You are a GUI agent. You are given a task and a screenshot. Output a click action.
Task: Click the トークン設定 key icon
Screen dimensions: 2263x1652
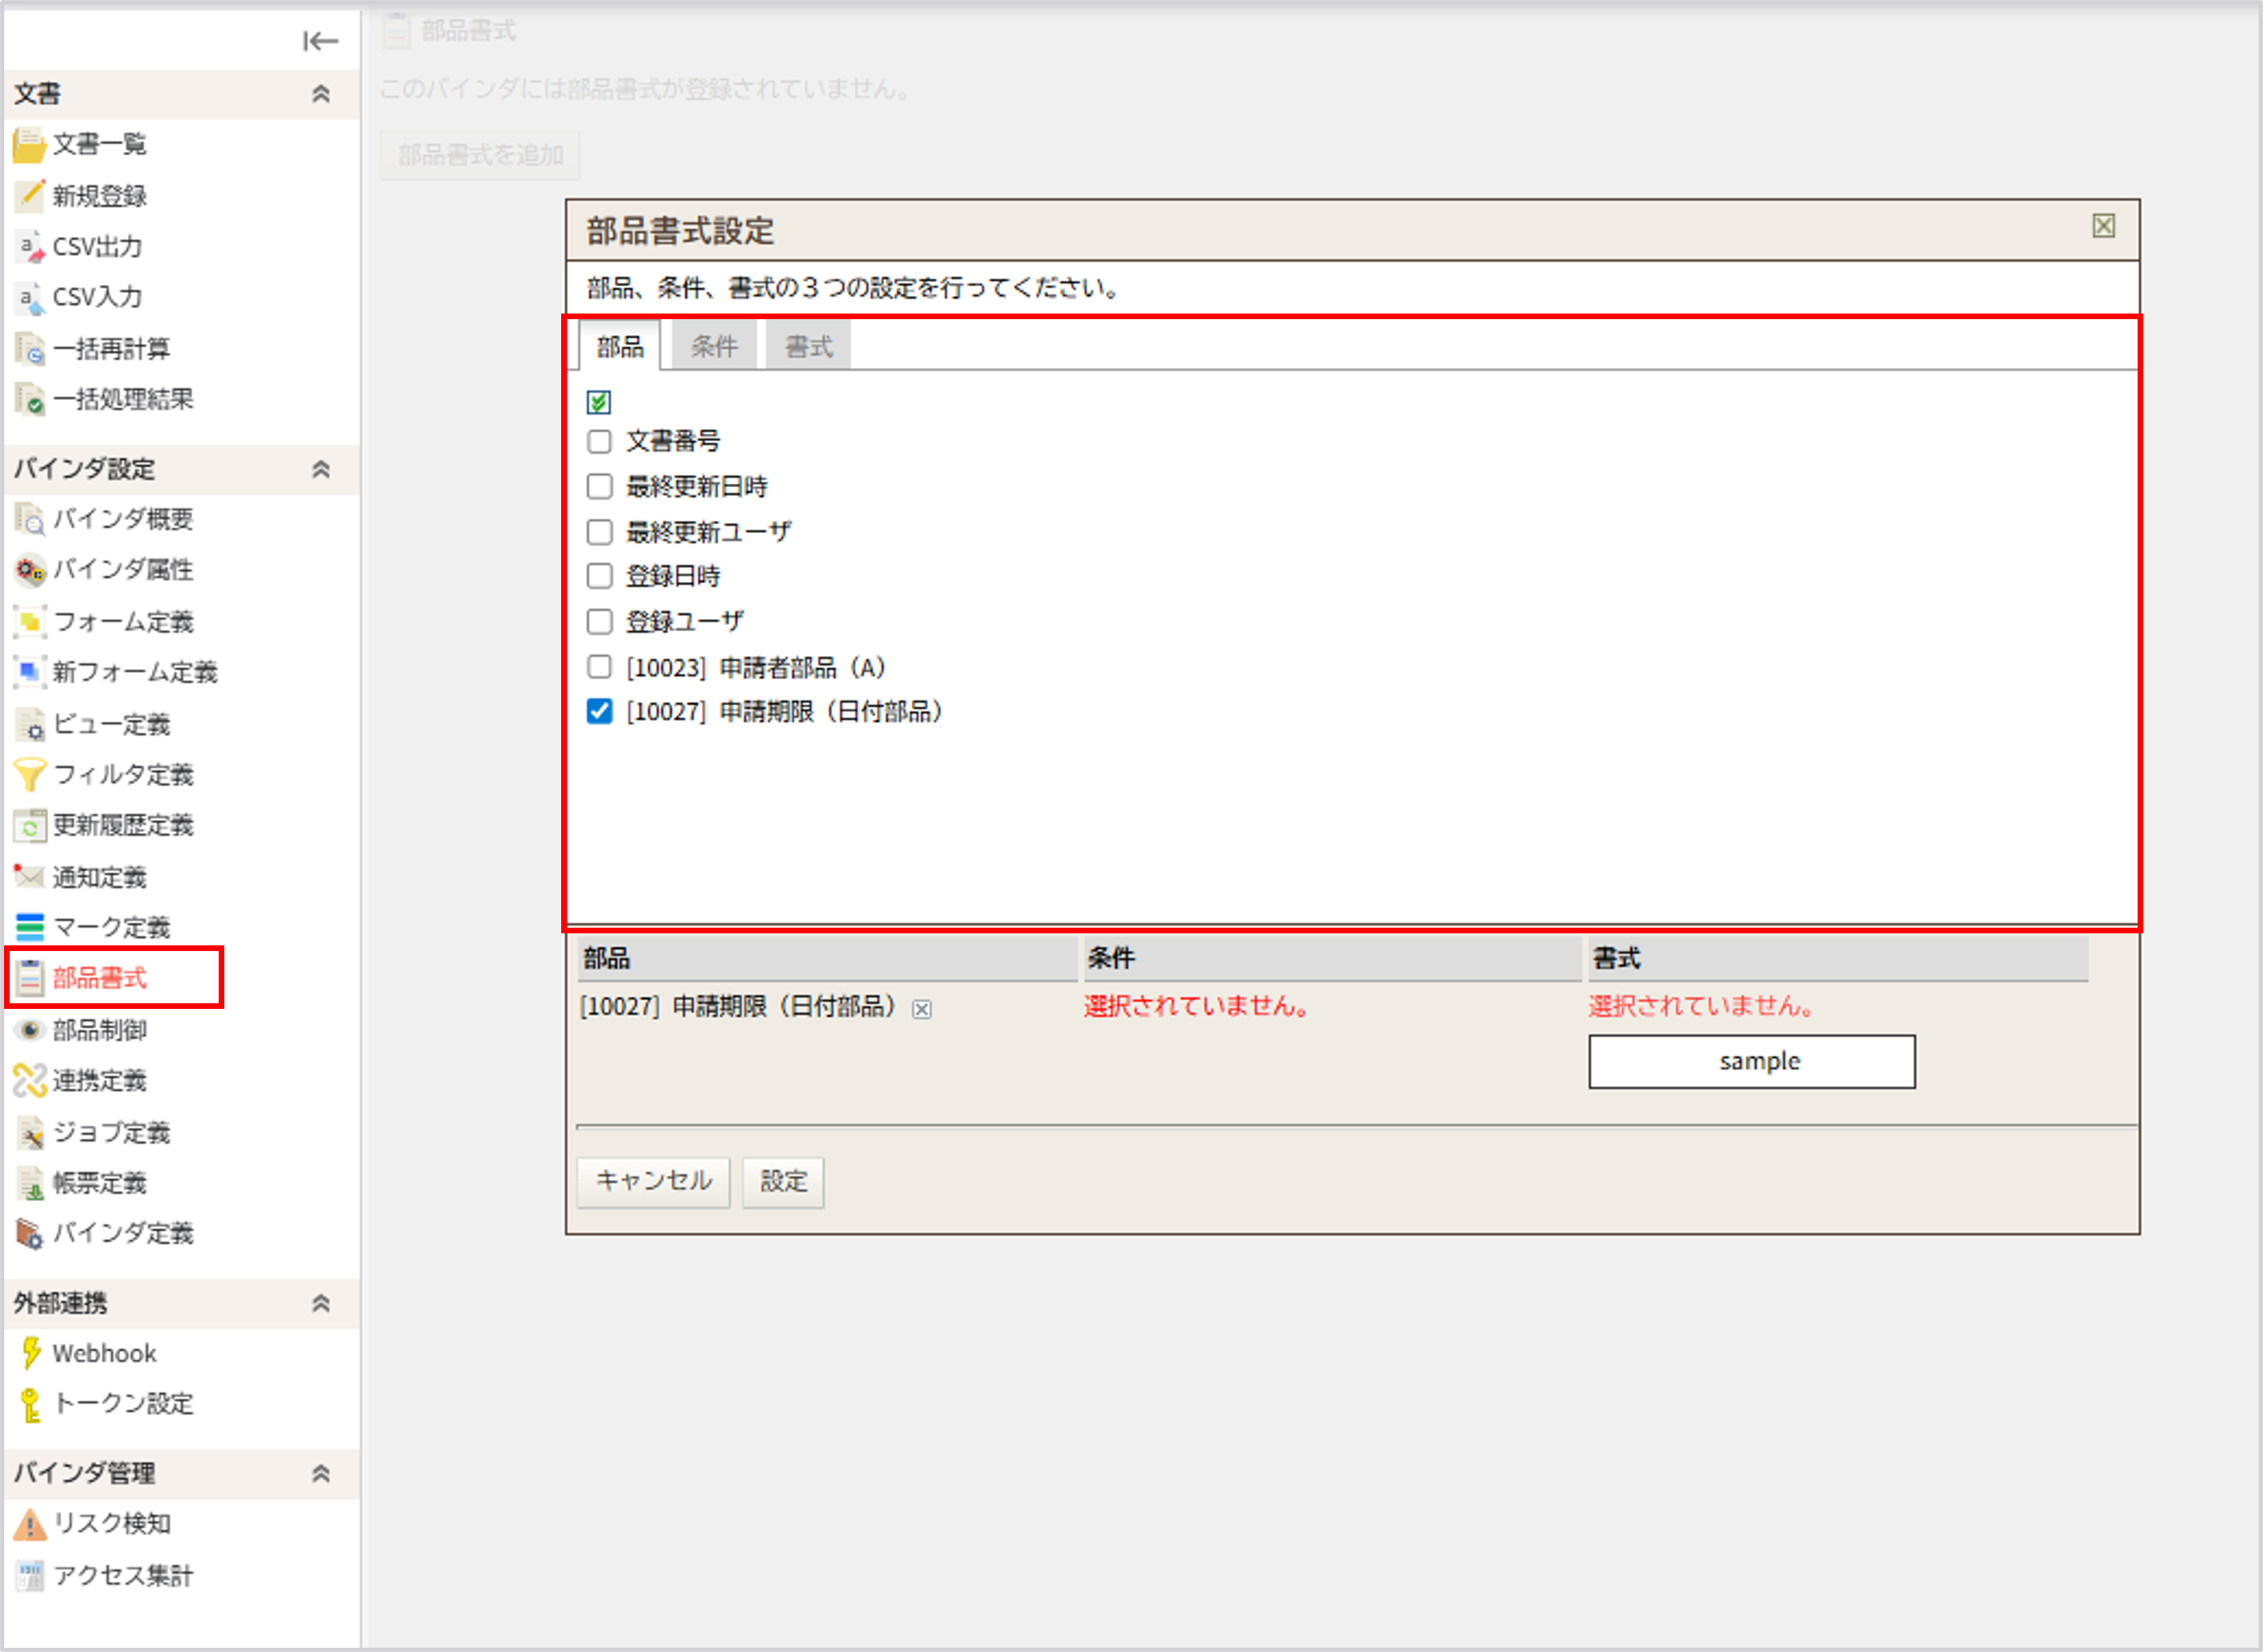(31, 1405)
